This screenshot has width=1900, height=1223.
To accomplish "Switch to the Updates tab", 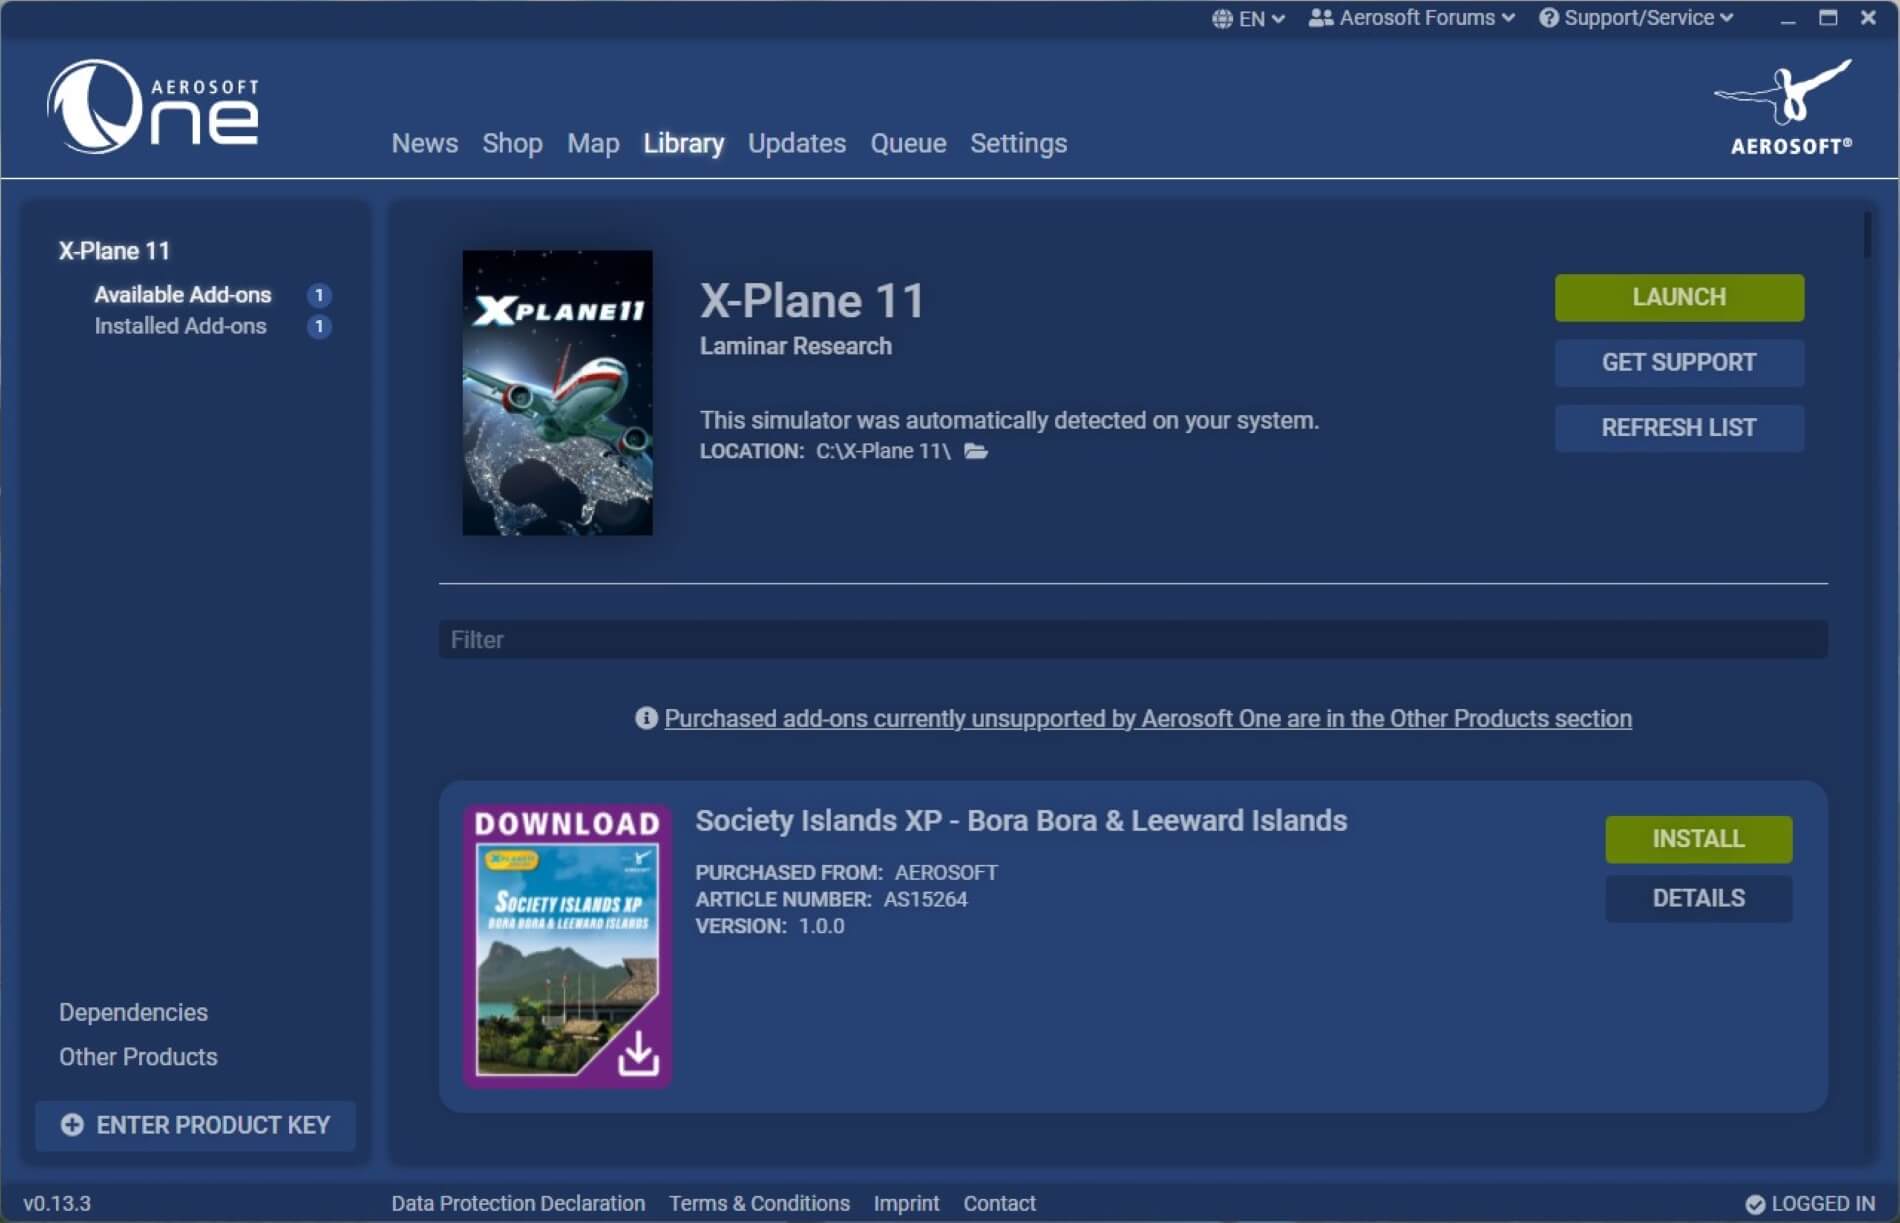I will click(x=796, y=143).
